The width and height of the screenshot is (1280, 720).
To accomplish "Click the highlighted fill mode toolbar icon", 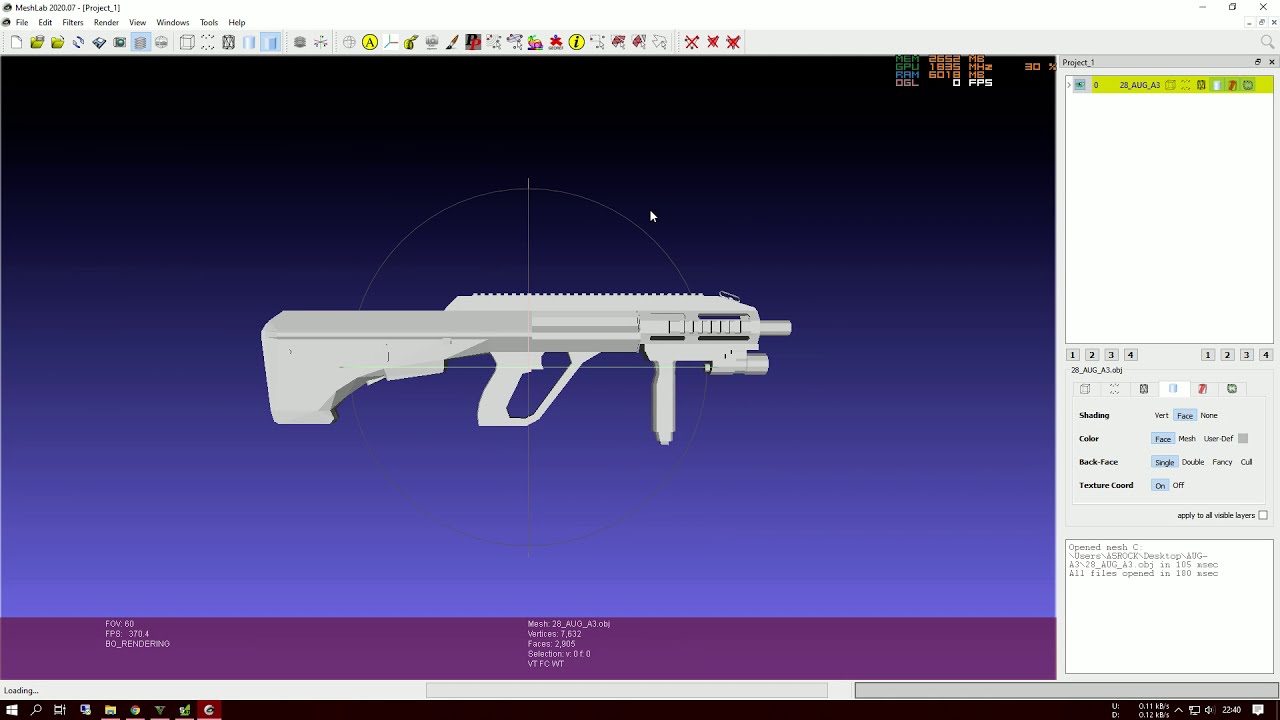I will [x=270, y=42].
